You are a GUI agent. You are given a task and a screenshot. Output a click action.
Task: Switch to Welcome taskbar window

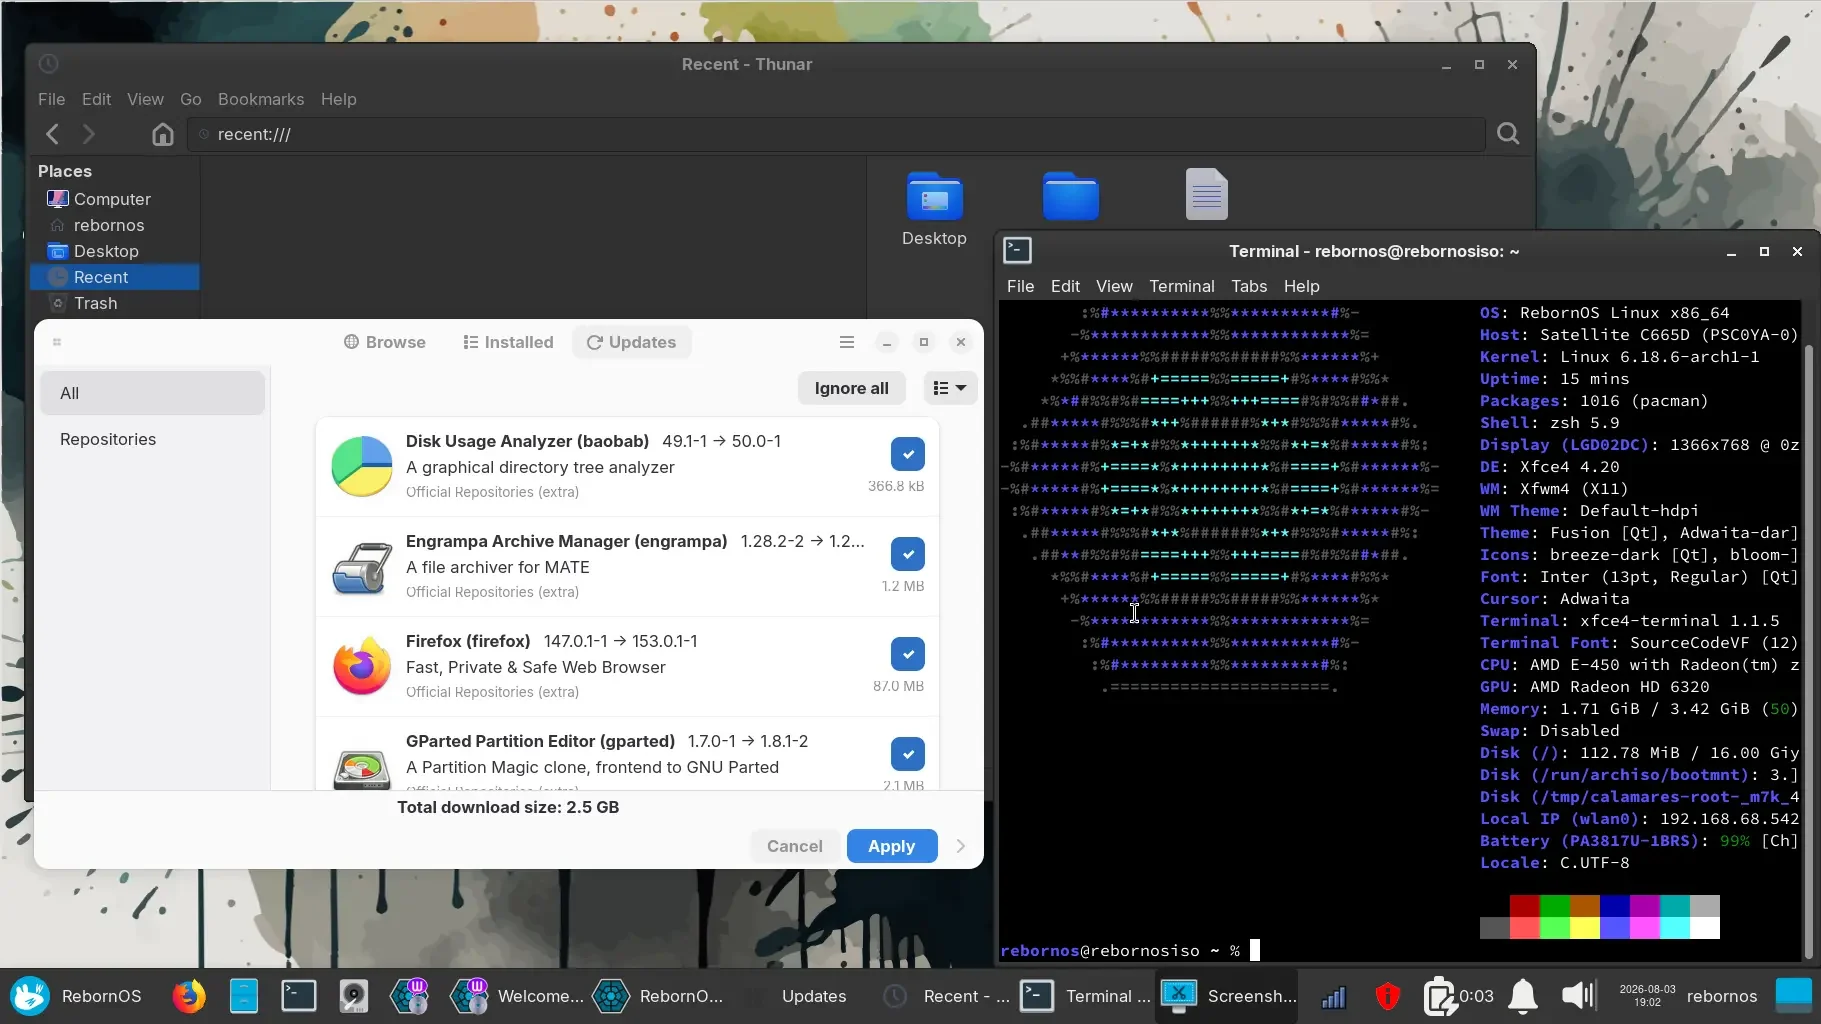[x=516, y=996]
